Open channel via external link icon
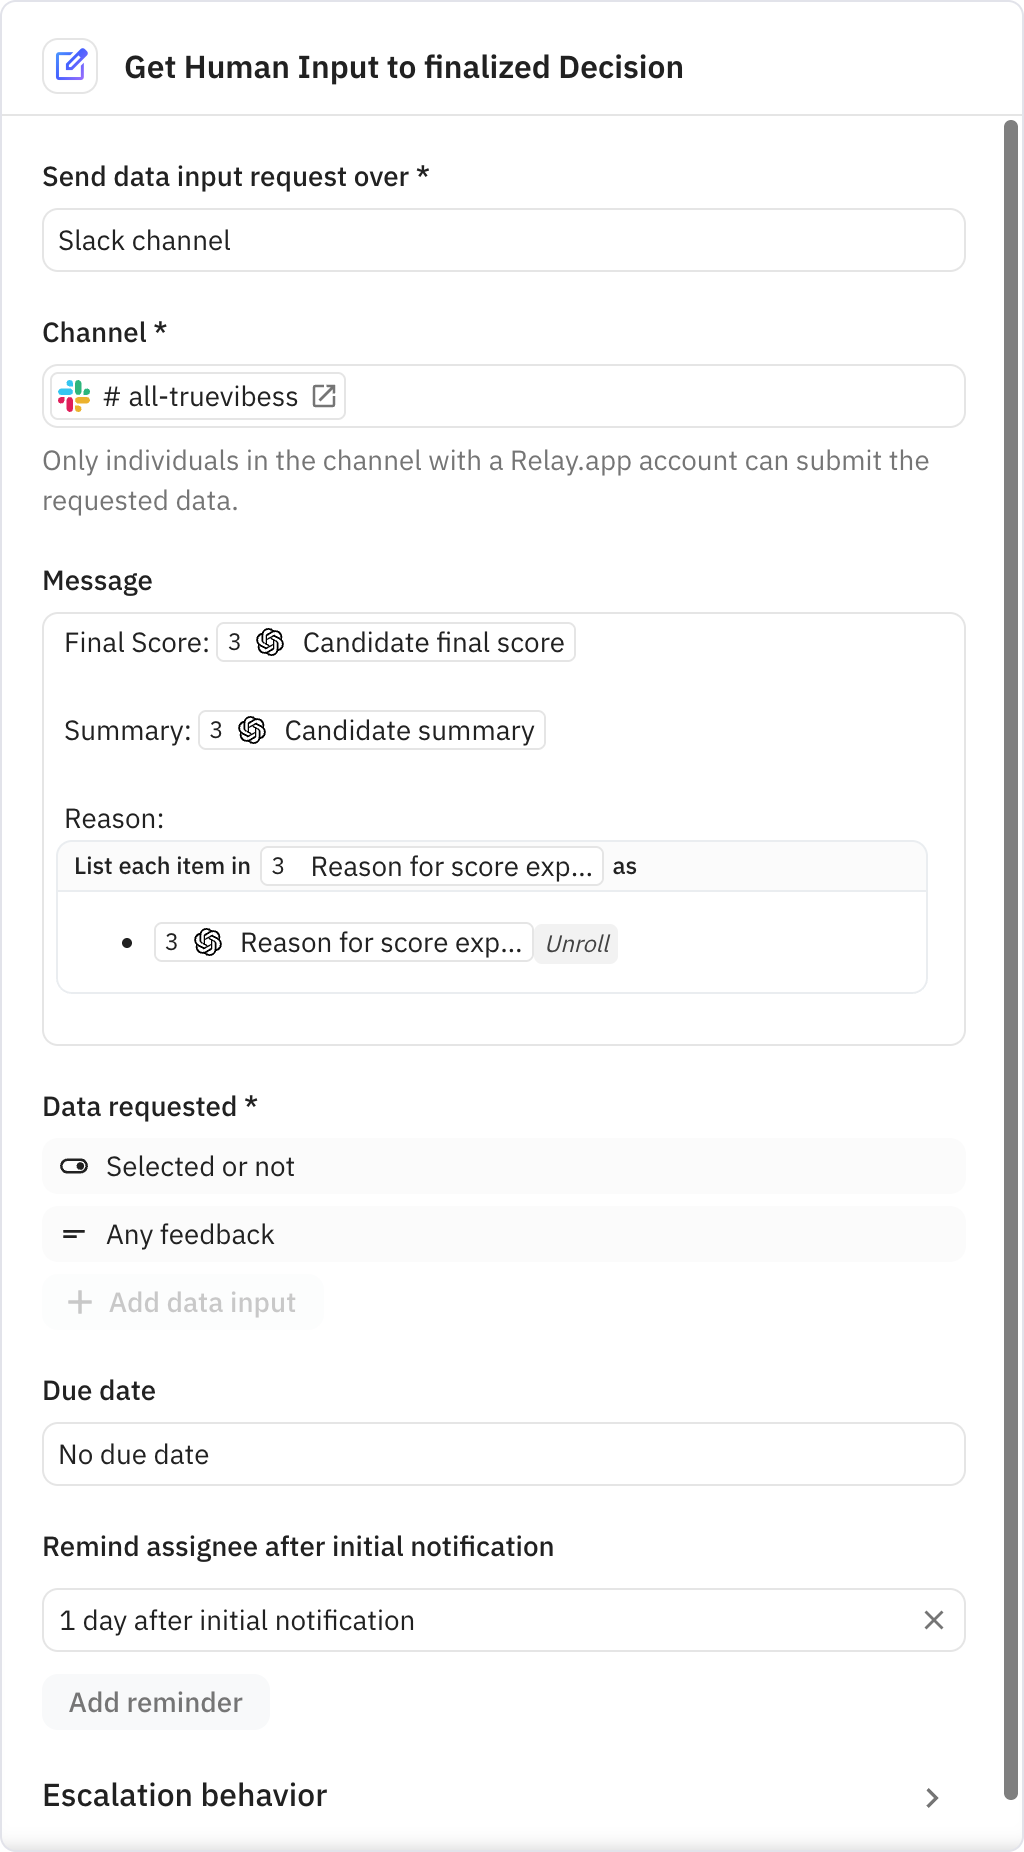Screen dimensions: 1024x1852 324,396
